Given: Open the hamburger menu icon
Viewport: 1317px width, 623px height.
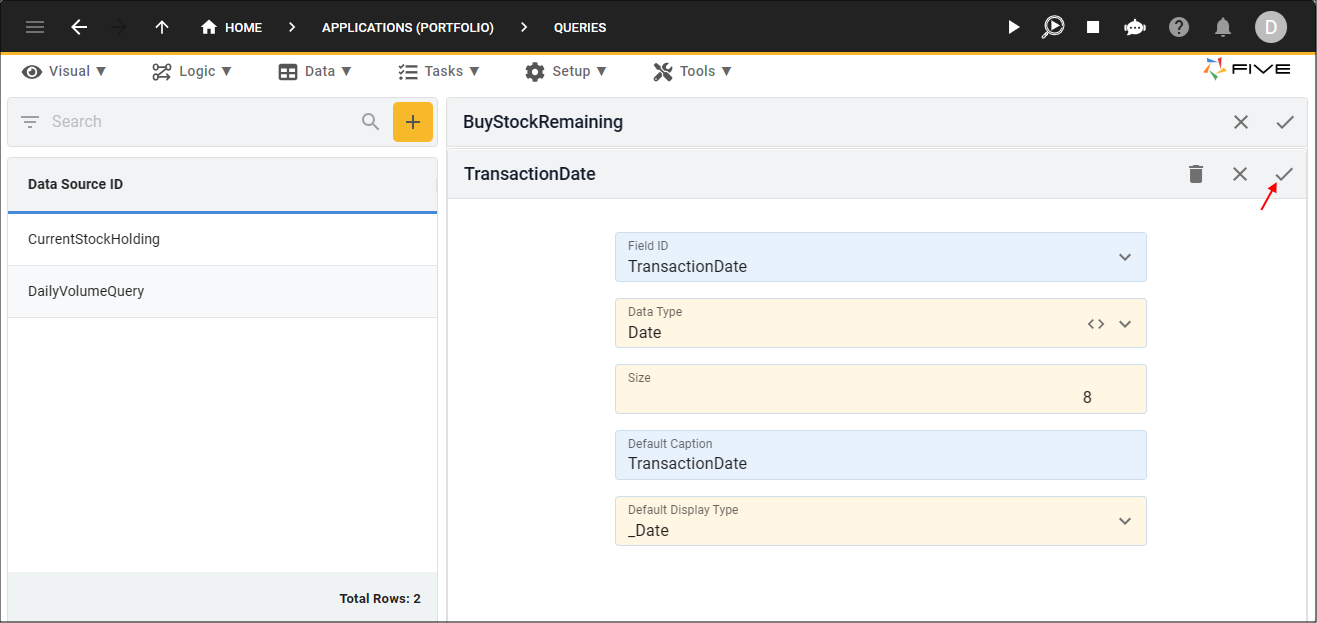Looking at the screenshot, I should tap(35, 27).
